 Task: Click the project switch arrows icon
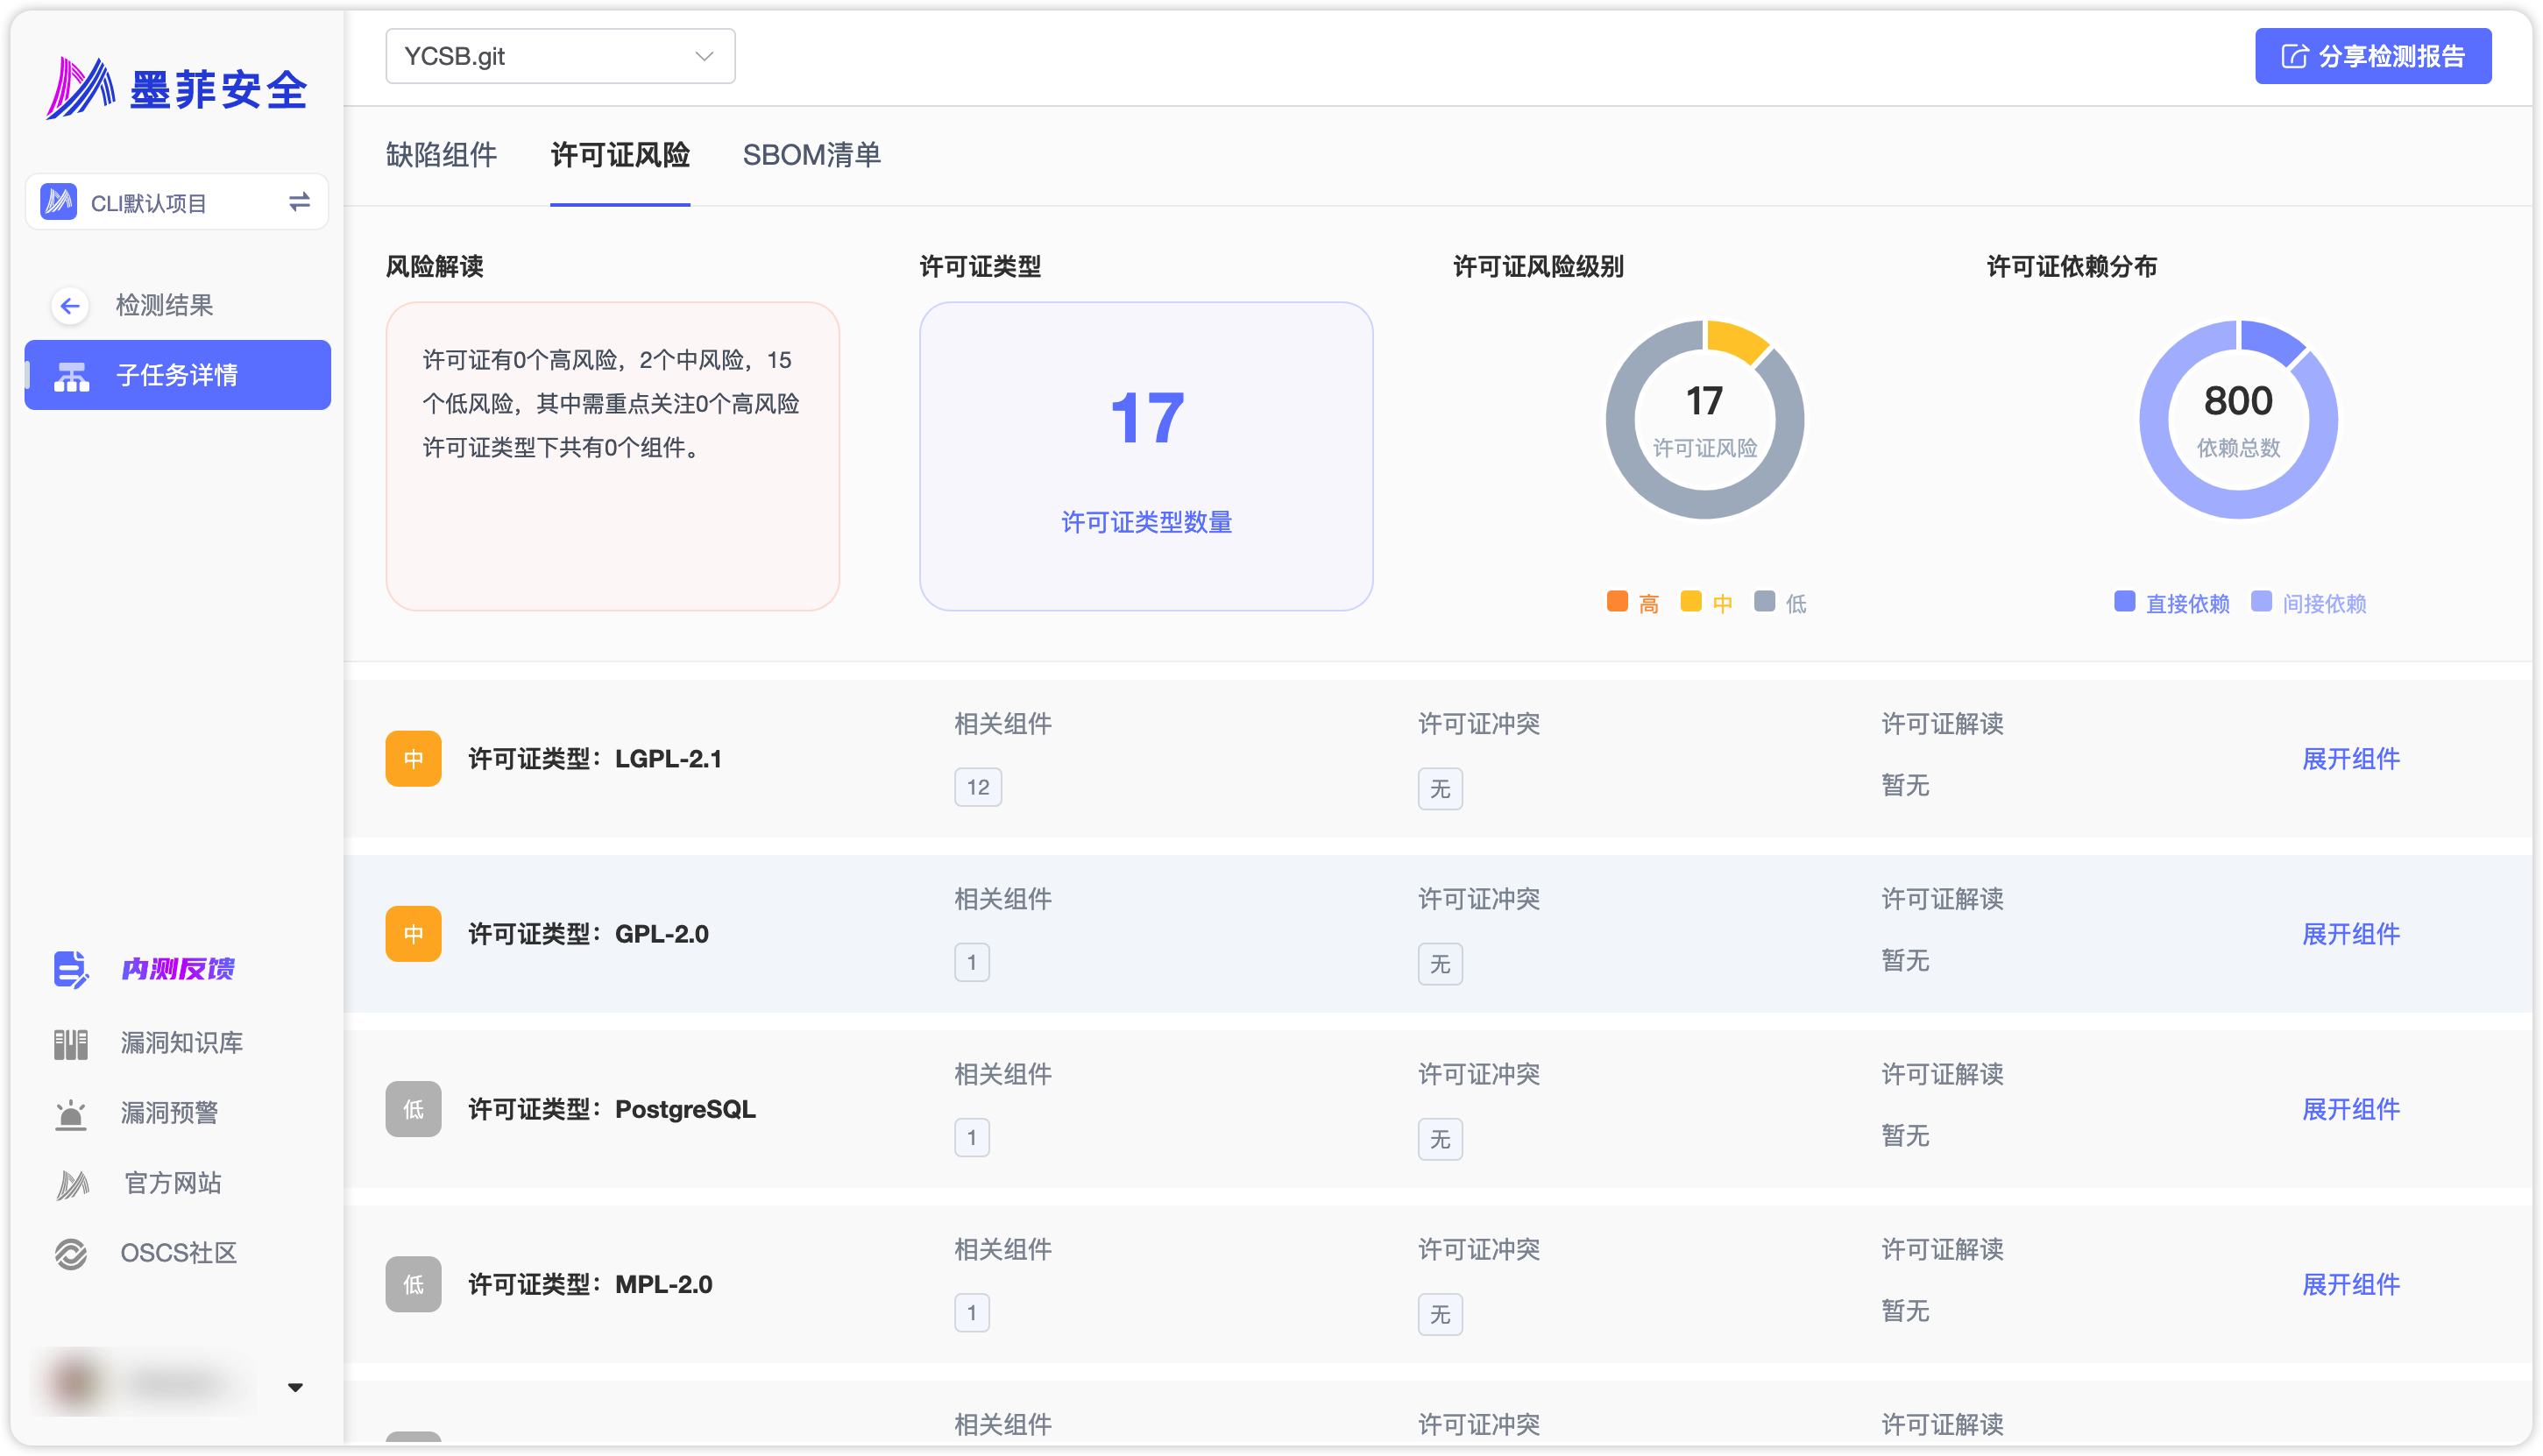[x=299, y=203]
